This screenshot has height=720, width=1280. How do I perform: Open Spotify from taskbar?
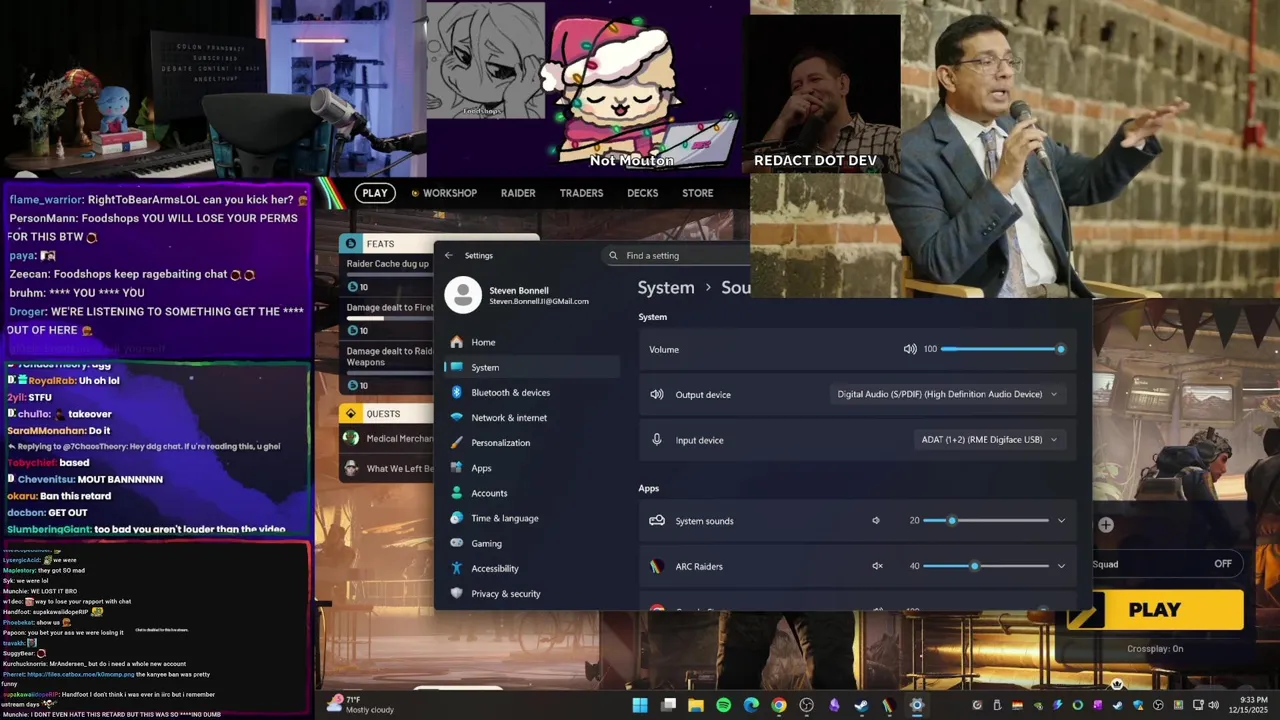click(x=724, y=705)
